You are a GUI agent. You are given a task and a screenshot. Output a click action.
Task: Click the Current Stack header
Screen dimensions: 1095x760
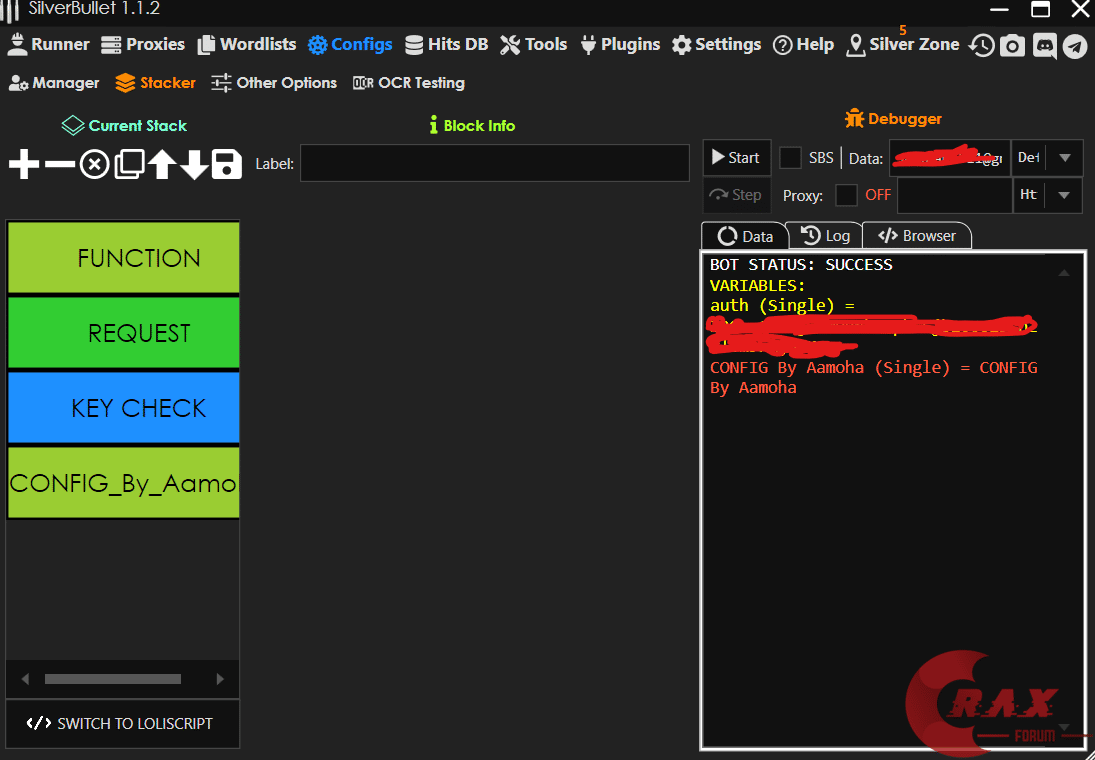[x=124, y=126]
